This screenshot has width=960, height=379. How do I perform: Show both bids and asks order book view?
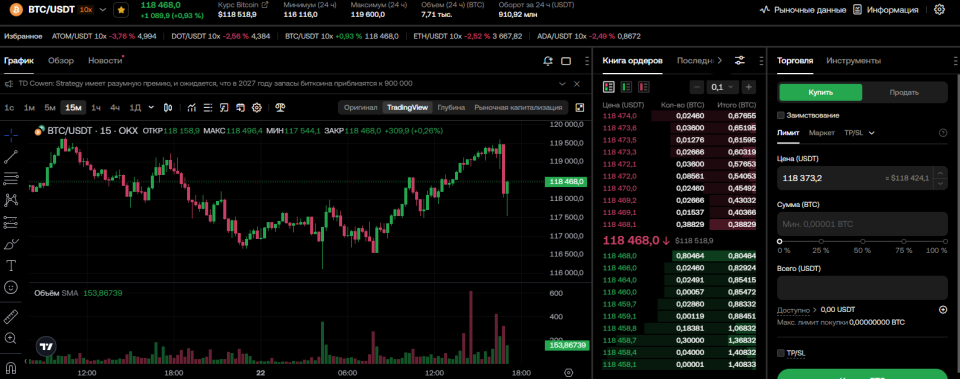point(609,87)
